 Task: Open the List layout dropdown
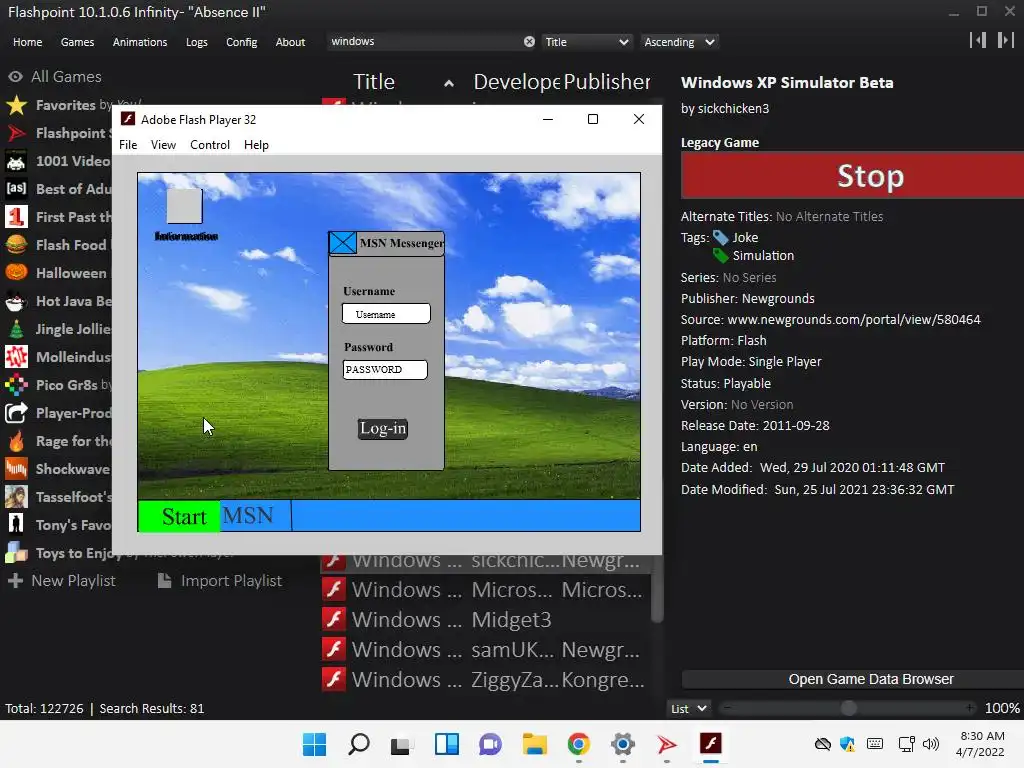click(689, 709)
